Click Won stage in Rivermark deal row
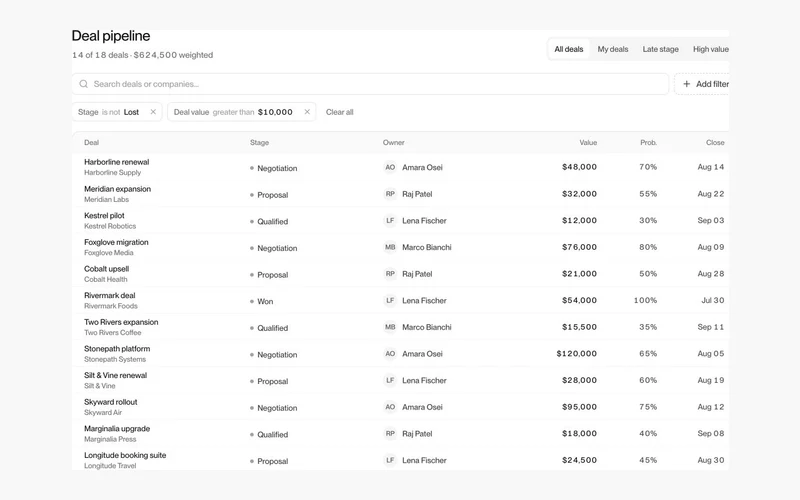Screen dimensions: 800x500 pyautogui.click(x=261, y=302)
